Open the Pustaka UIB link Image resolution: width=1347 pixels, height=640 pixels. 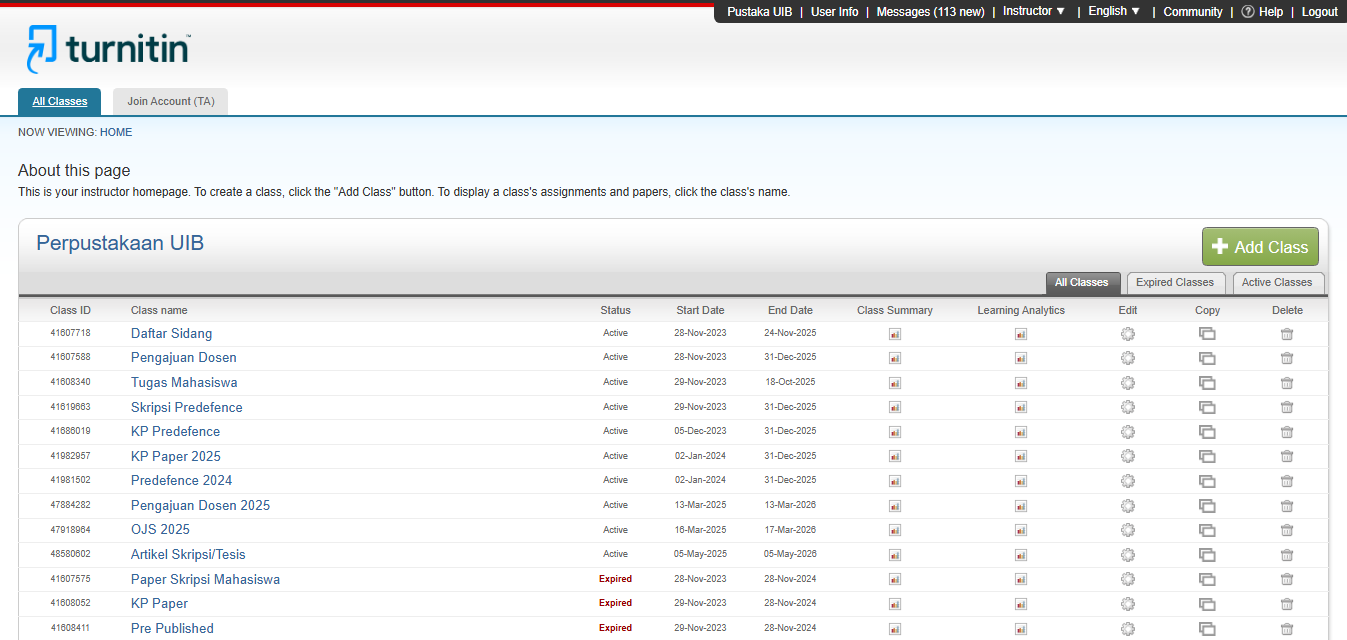pyautogui.click(x=760, y=12)
